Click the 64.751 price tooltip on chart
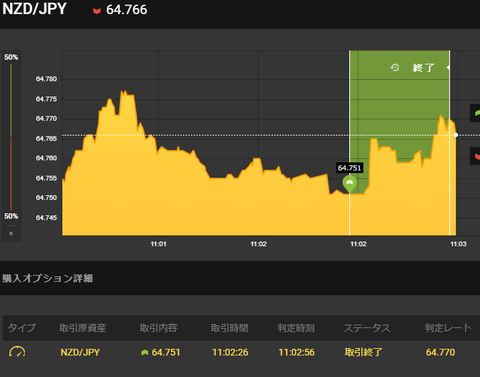Screen dimensions: 480x377 (x=349, y=168)
